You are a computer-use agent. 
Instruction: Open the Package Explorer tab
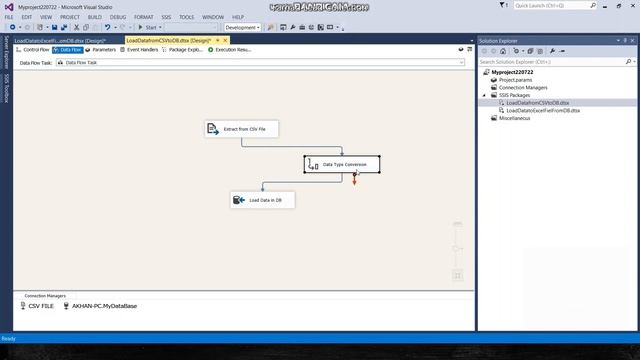182,50
